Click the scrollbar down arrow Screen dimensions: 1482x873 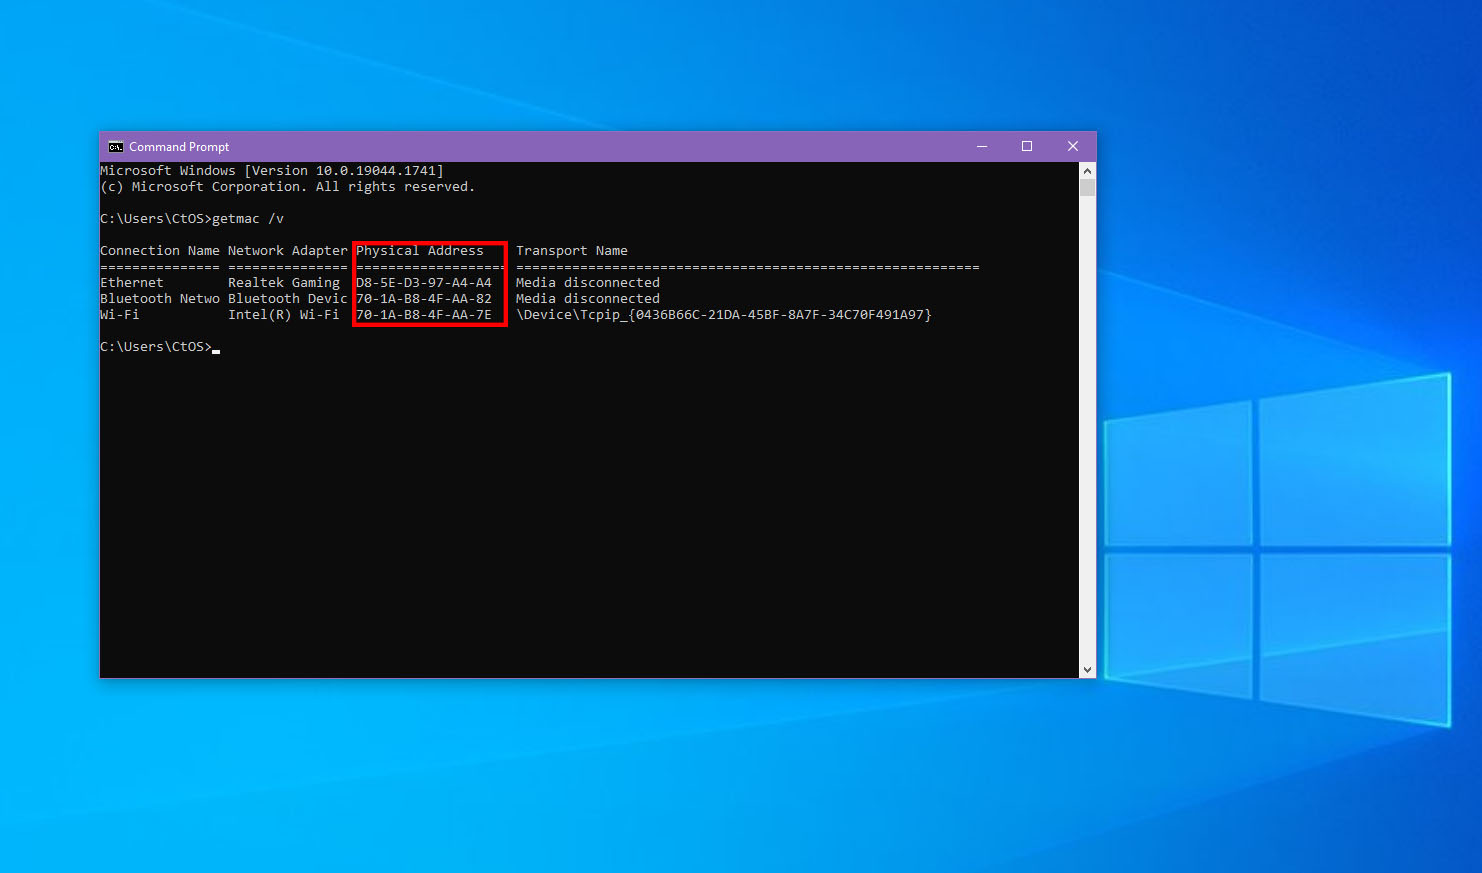[x=1087, y=669]
